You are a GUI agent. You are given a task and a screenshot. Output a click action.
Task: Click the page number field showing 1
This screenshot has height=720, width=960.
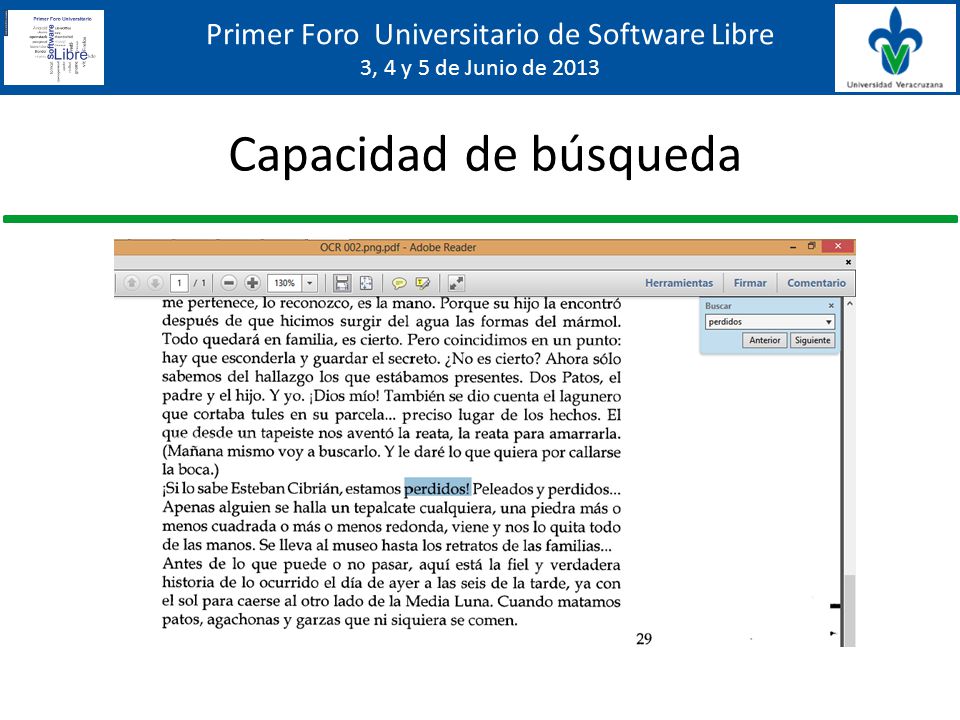tap(179, 283)
